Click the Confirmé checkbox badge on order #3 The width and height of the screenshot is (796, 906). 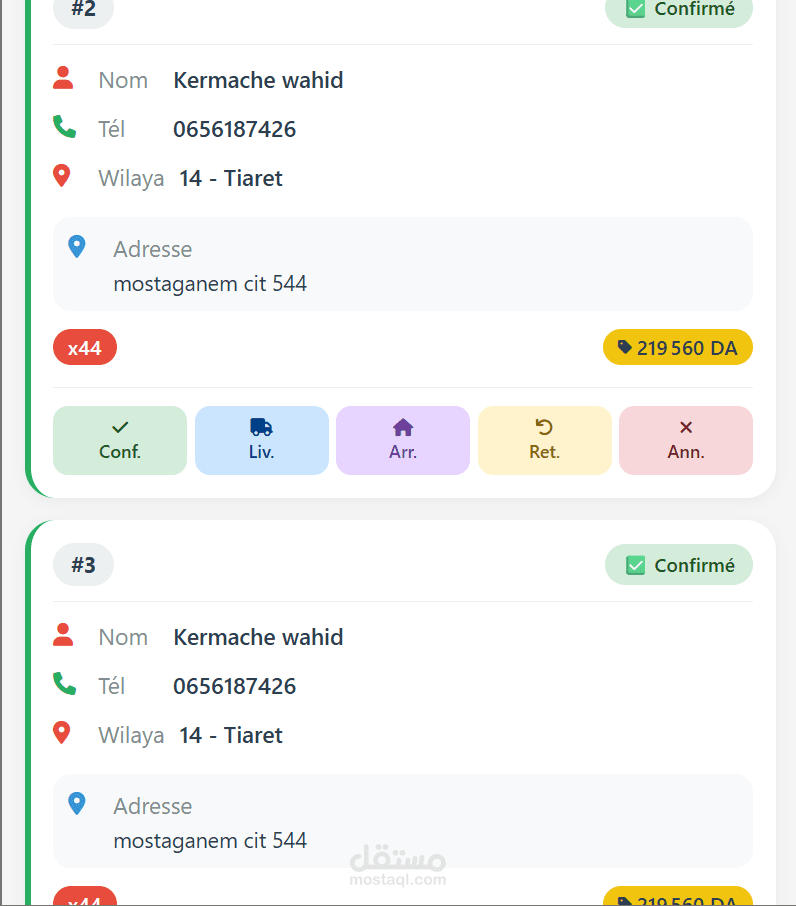point(679,565)
